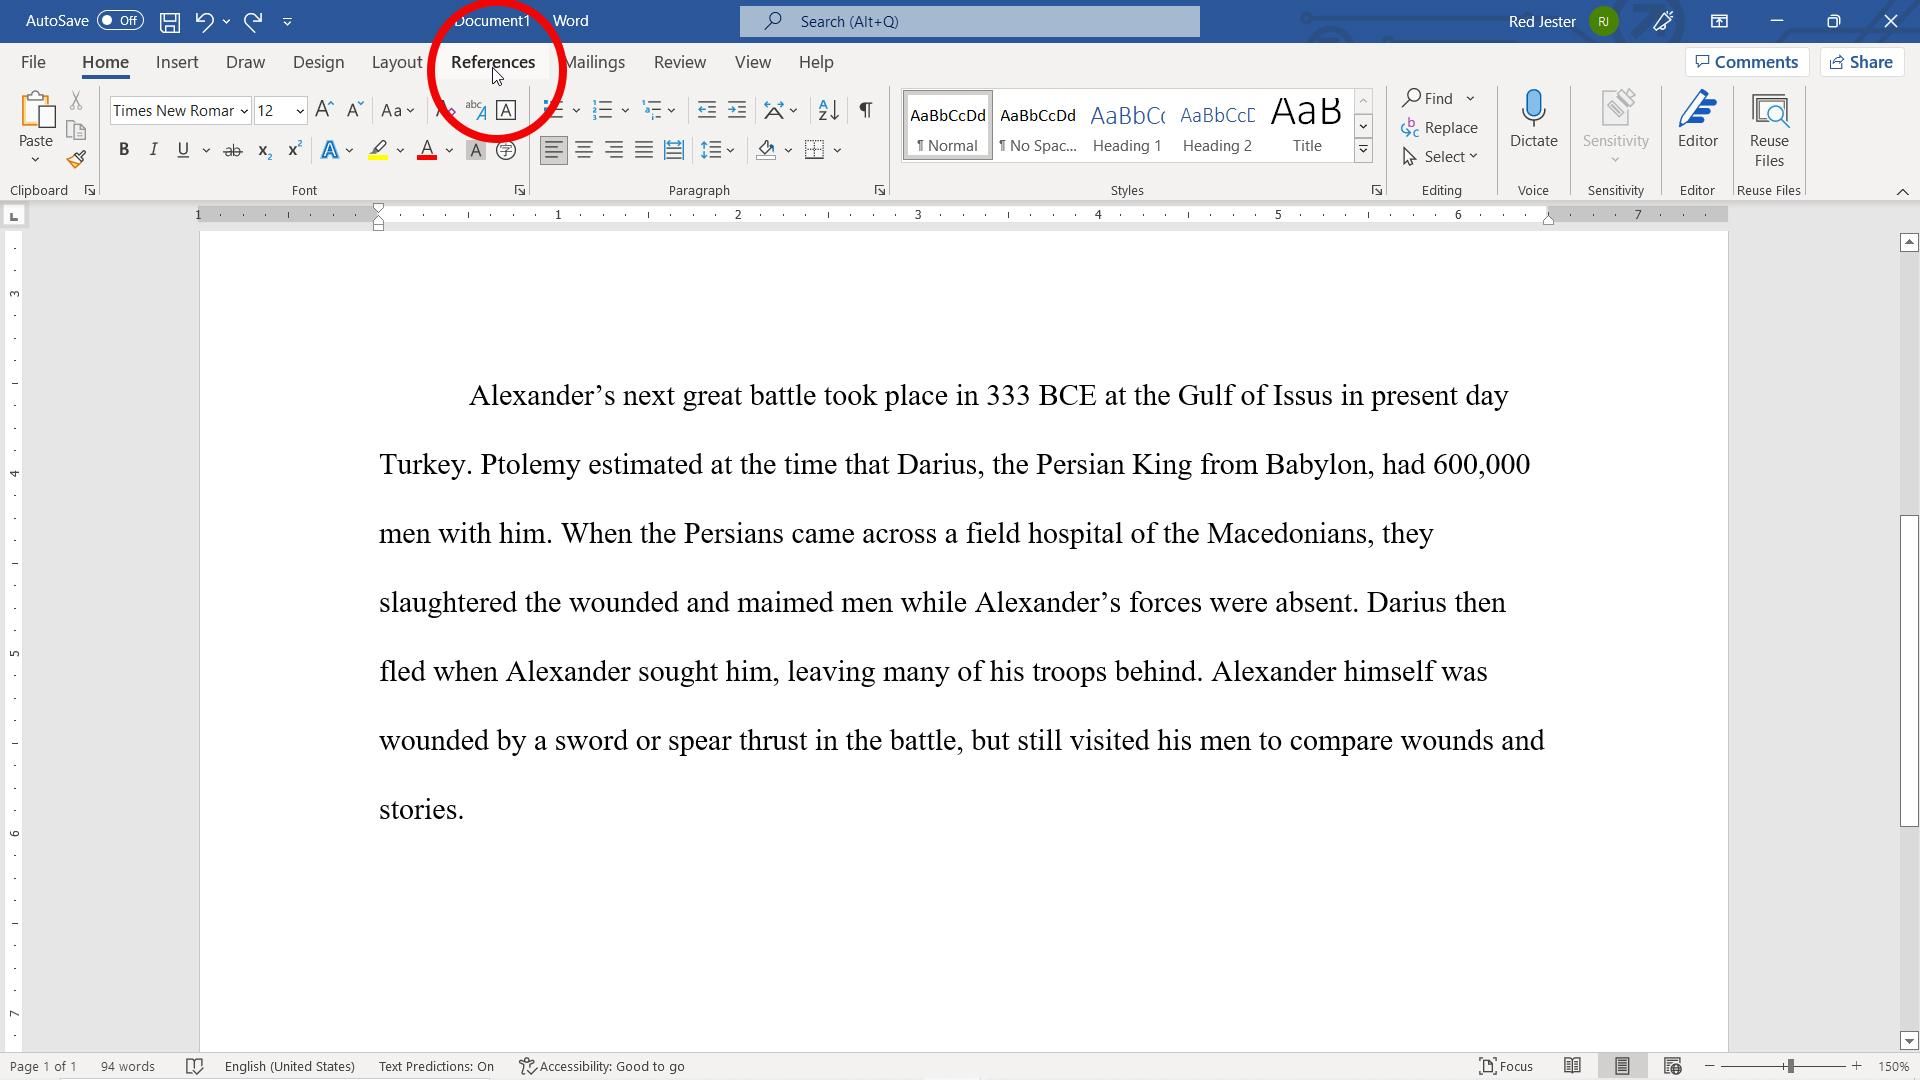Open the font size dropdown

pos(299,110)
